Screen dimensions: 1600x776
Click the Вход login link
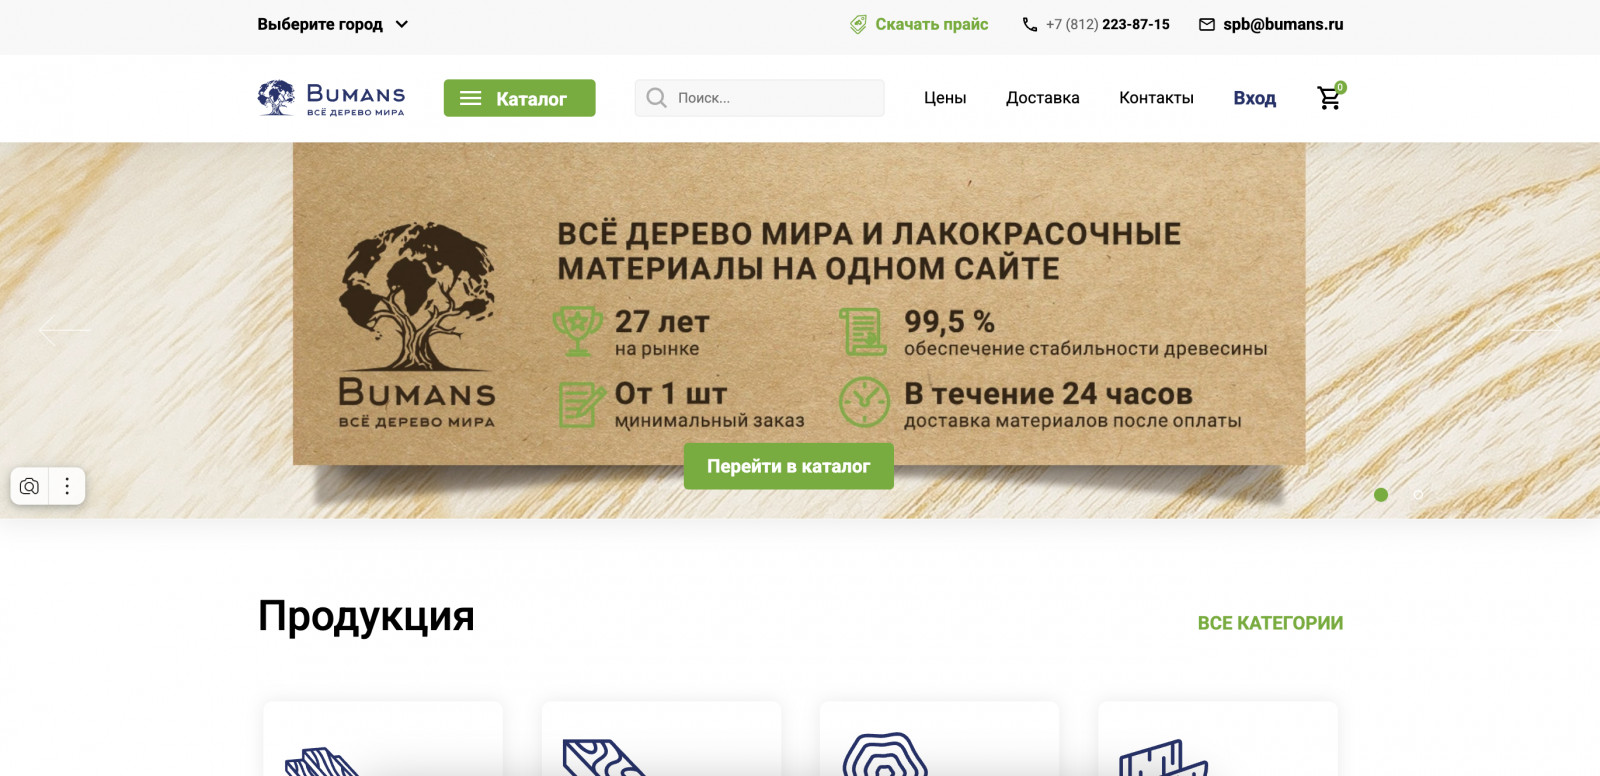click(1254, 98)
